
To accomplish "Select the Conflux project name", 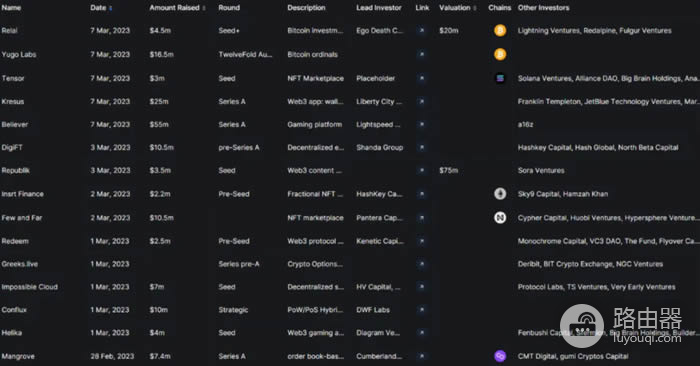I will [14, 310].
